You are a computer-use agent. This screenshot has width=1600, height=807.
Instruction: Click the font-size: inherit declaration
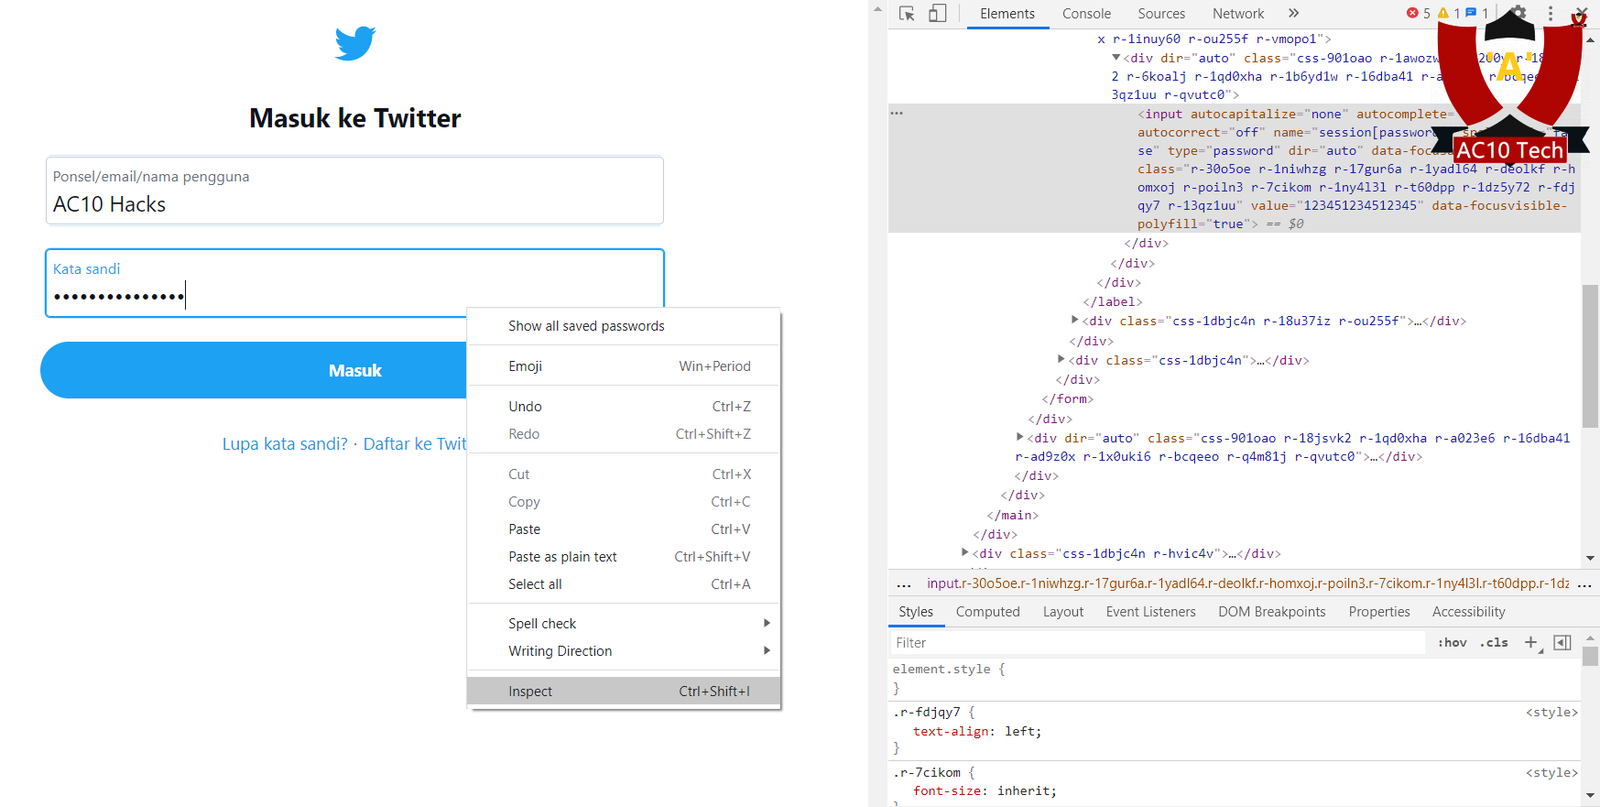tap(984, 791)
